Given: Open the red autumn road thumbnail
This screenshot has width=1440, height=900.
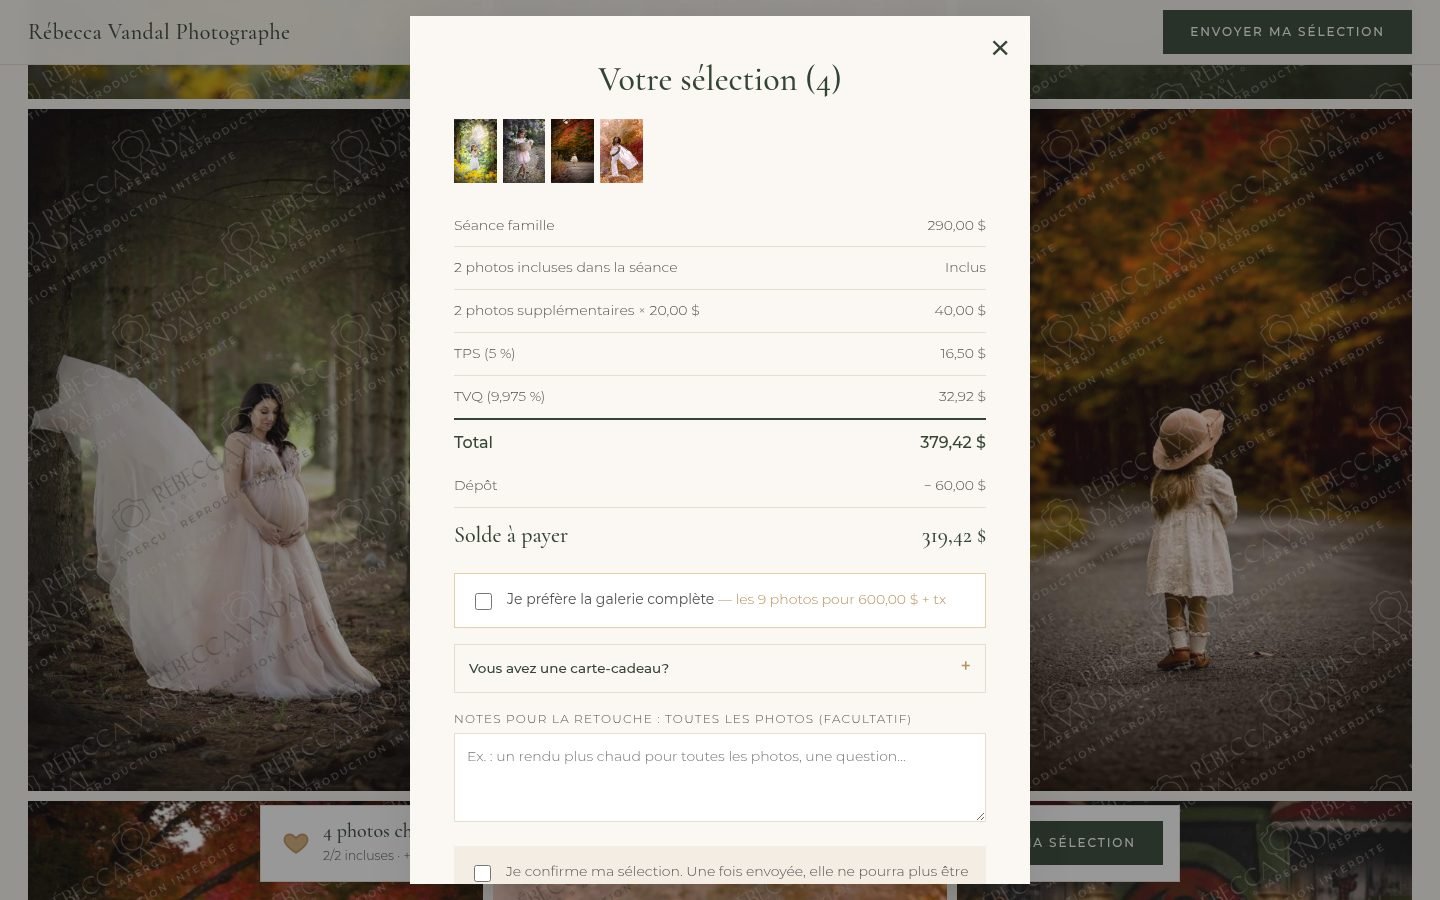Looking at the screenshot, I should point(572,151).
